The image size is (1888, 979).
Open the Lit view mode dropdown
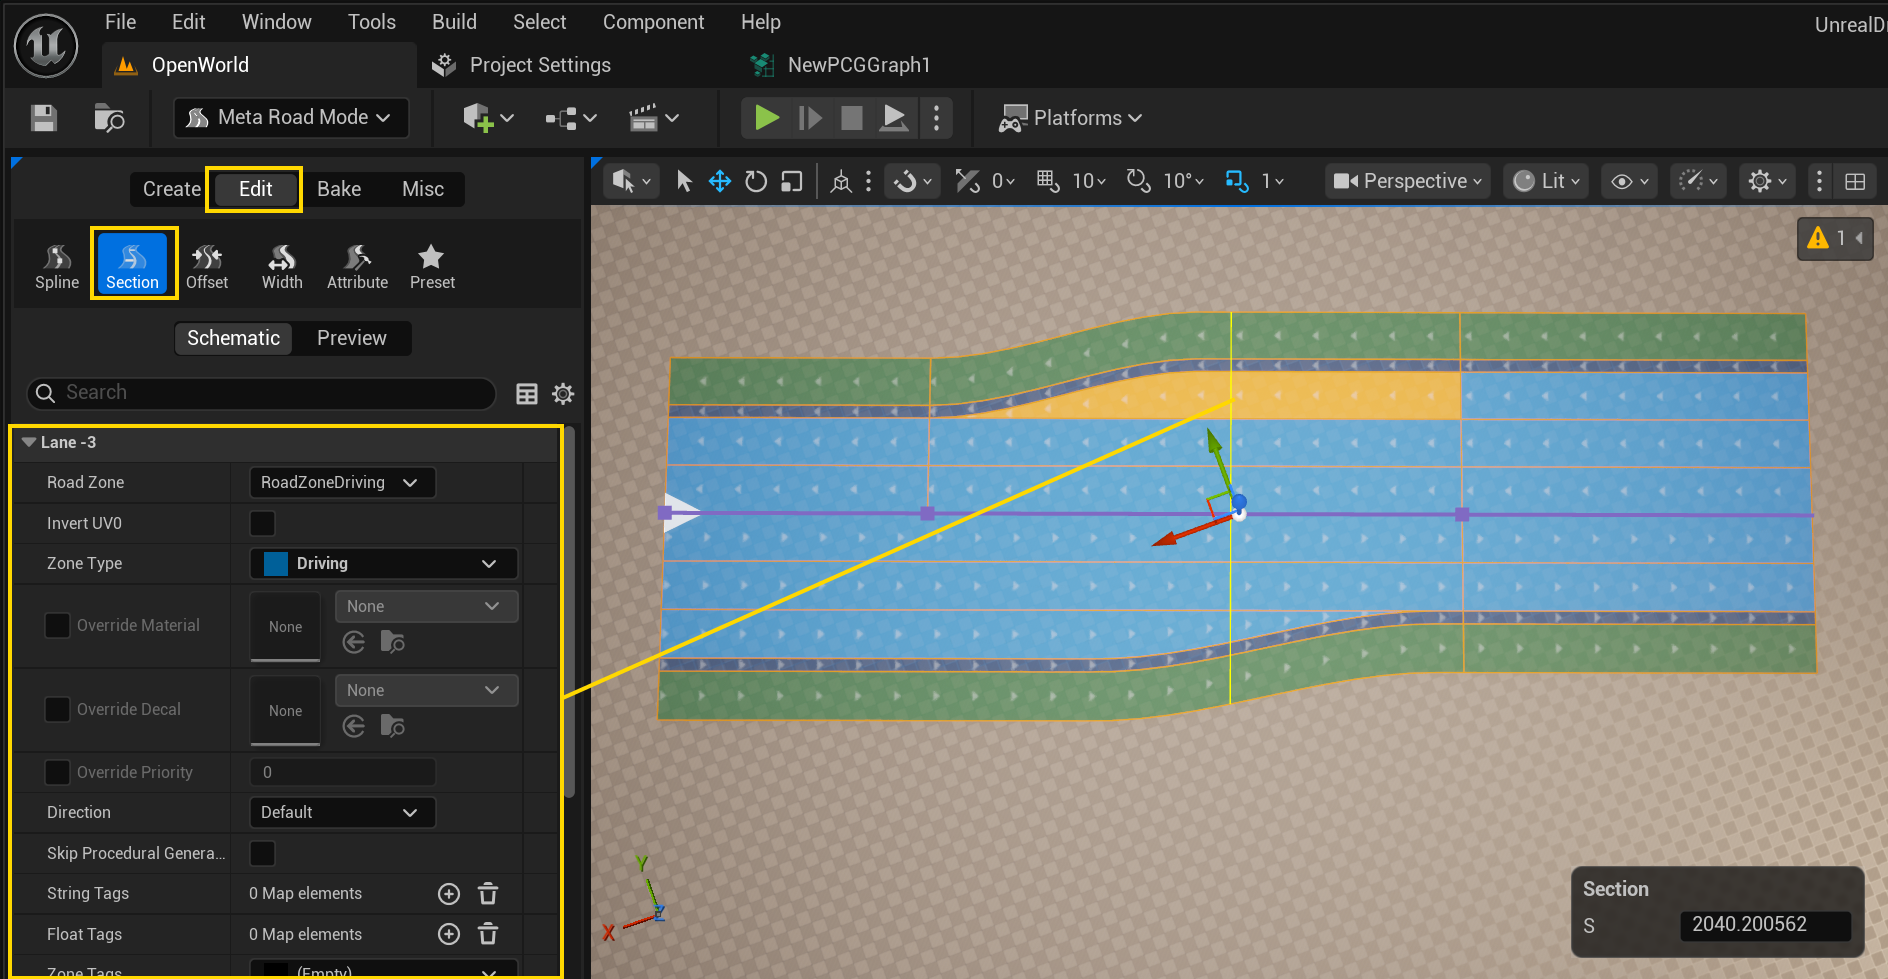pos(1546,181)
